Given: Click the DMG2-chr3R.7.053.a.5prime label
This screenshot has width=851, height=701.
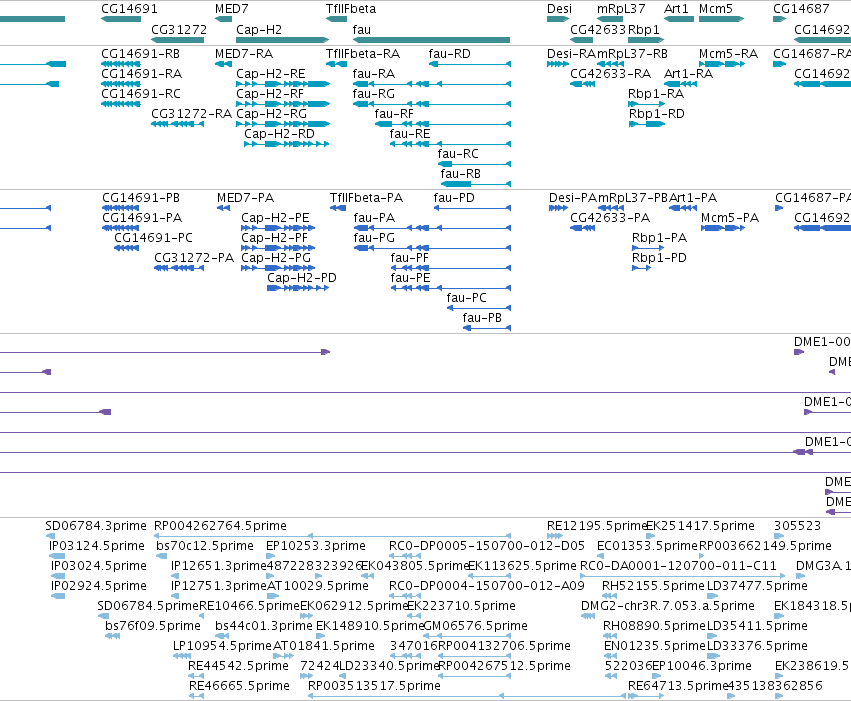Looking at the screenshot, I should (x=668, y=606).
